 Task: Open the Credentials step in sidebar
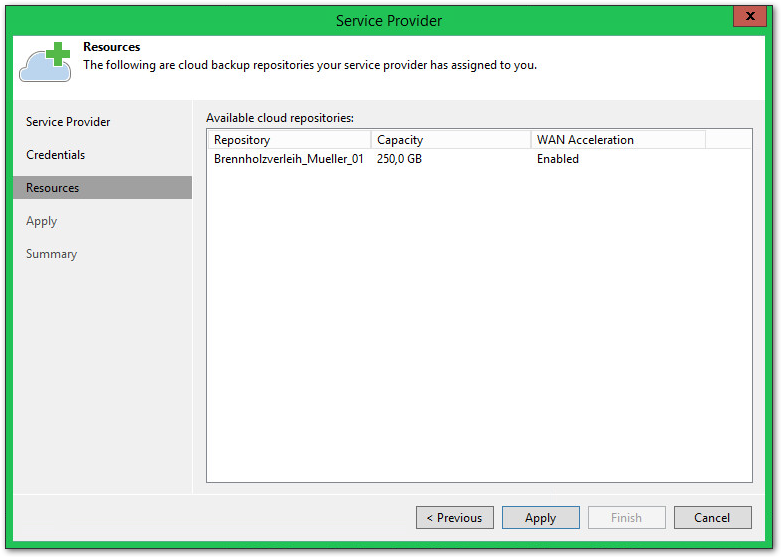click(x=55, y=155)
